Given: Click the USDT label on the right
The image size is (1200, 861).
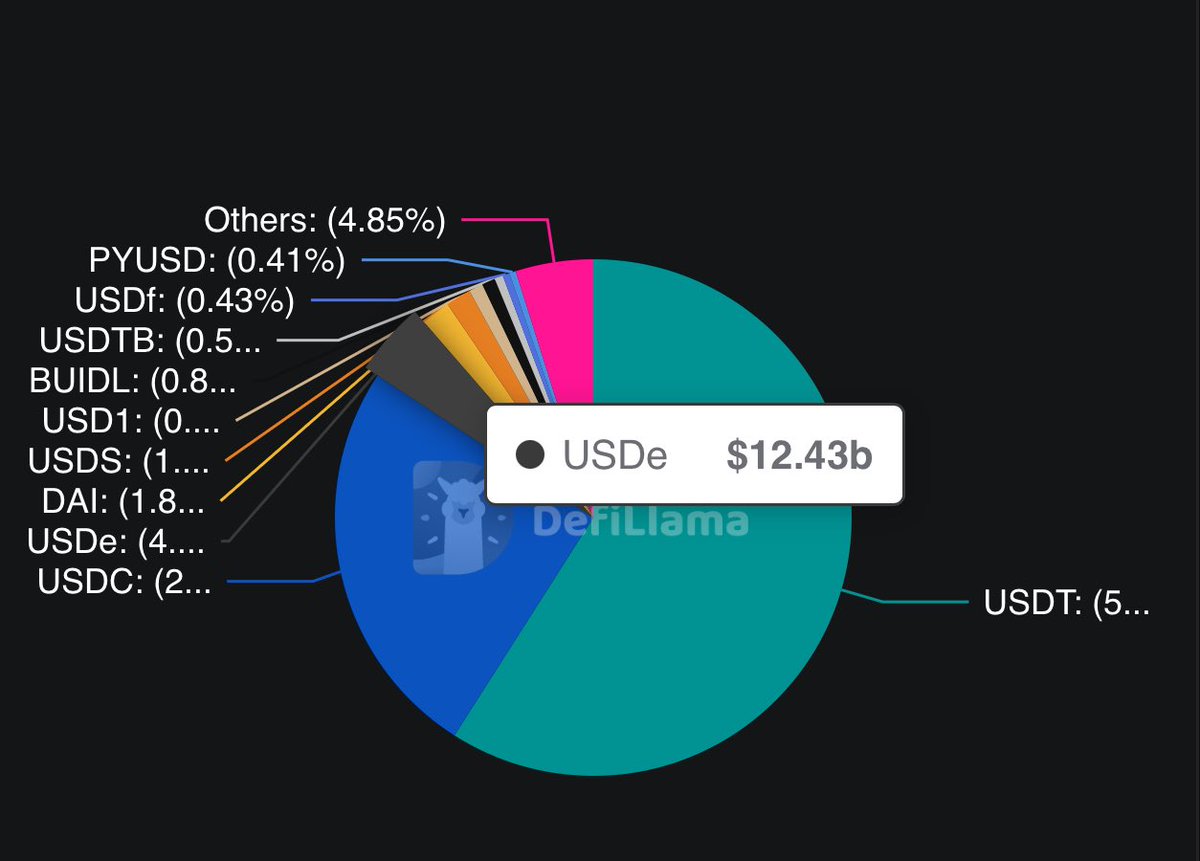Looking at the screenshot, I should pyautogui.click(x=1067, y=603).
